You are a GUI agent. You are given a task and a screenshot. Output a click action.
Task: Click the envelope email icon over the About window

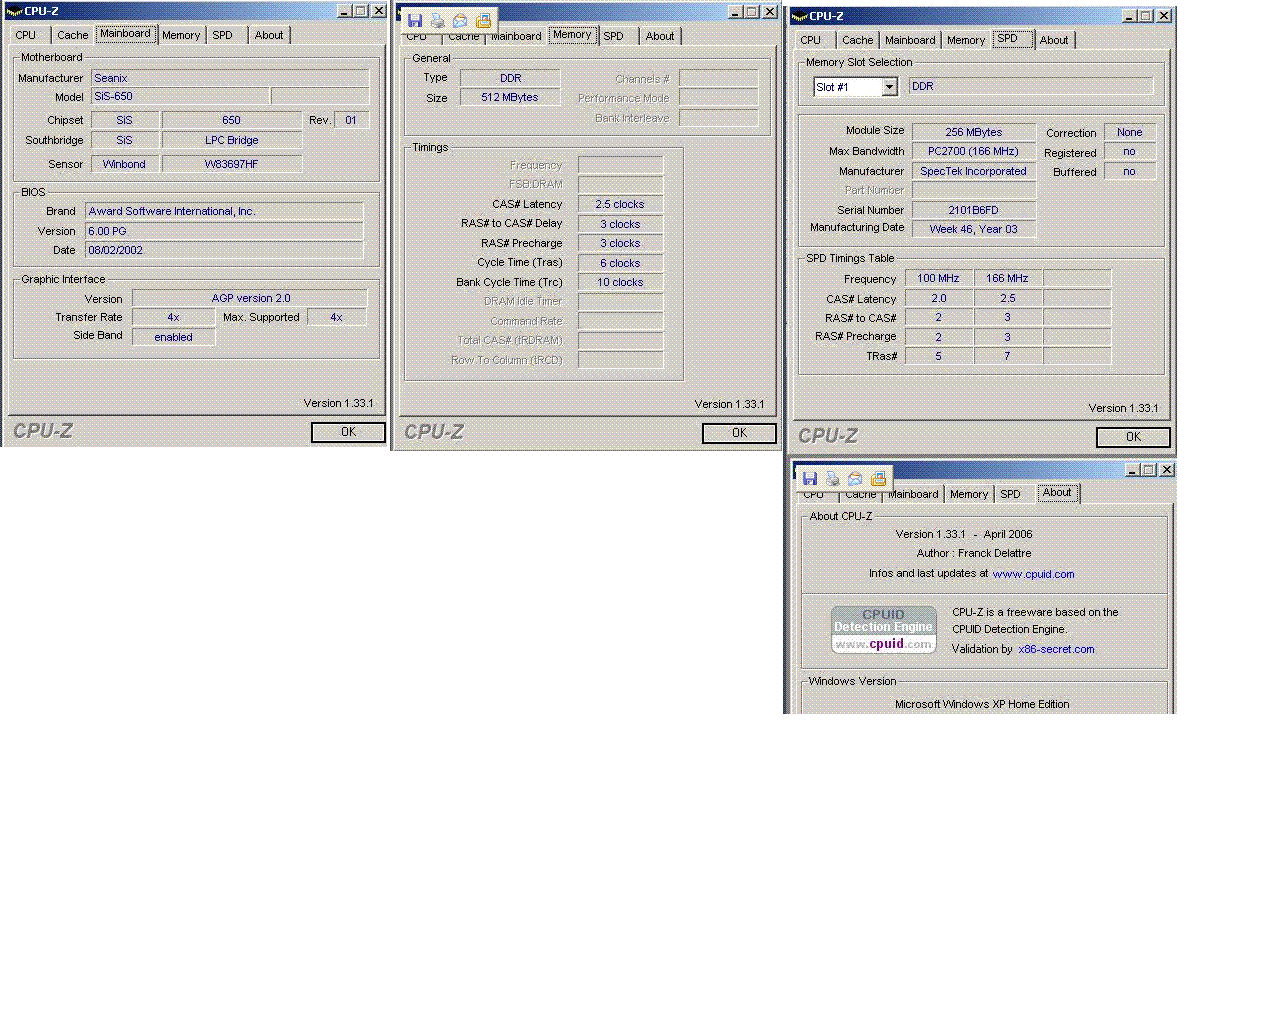pos(855,479)
